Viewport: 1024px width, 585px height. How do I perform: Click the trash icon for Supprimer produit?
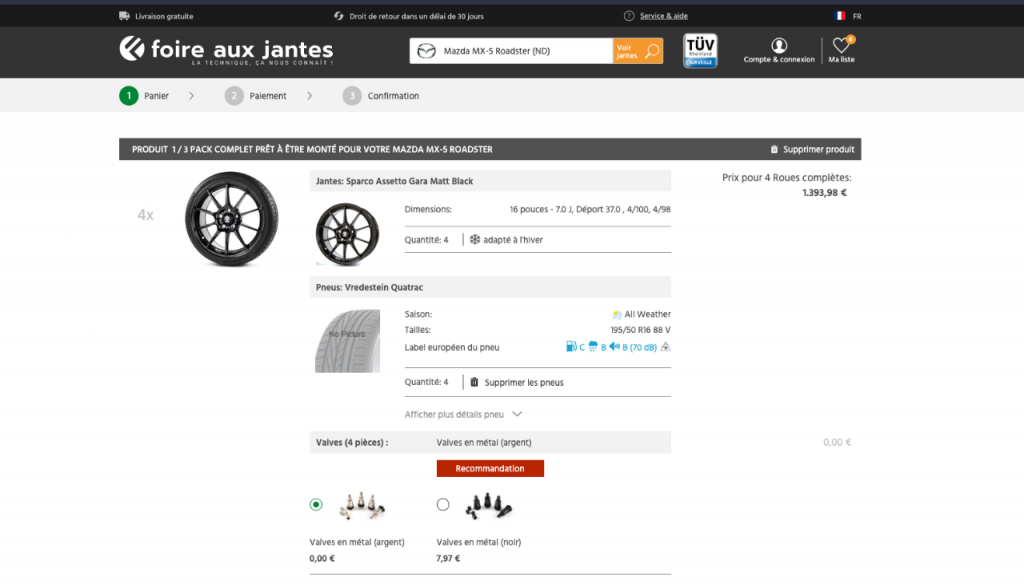(774, 150)
